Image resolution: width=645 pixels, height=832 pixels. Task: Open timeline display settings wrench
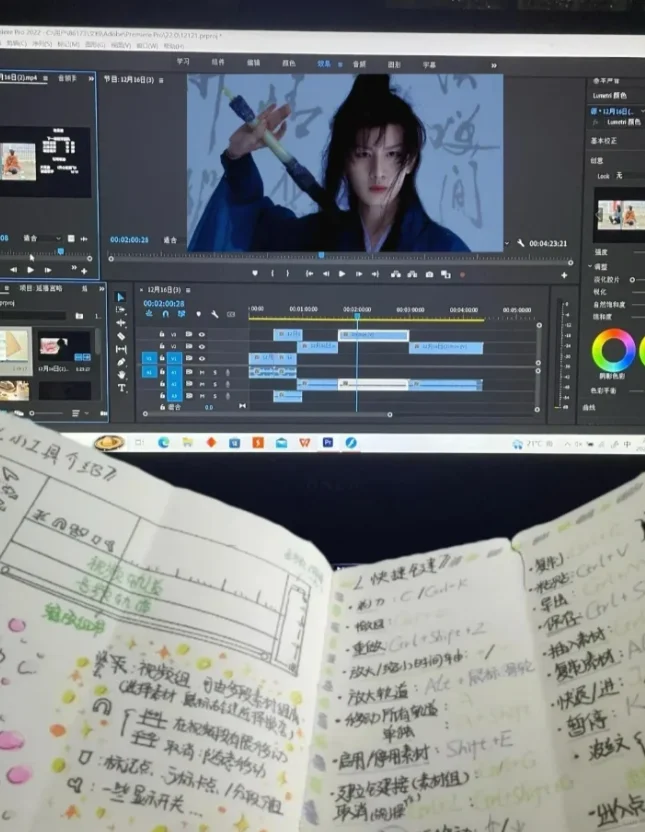pyautogui.click(x=215, y=314)
